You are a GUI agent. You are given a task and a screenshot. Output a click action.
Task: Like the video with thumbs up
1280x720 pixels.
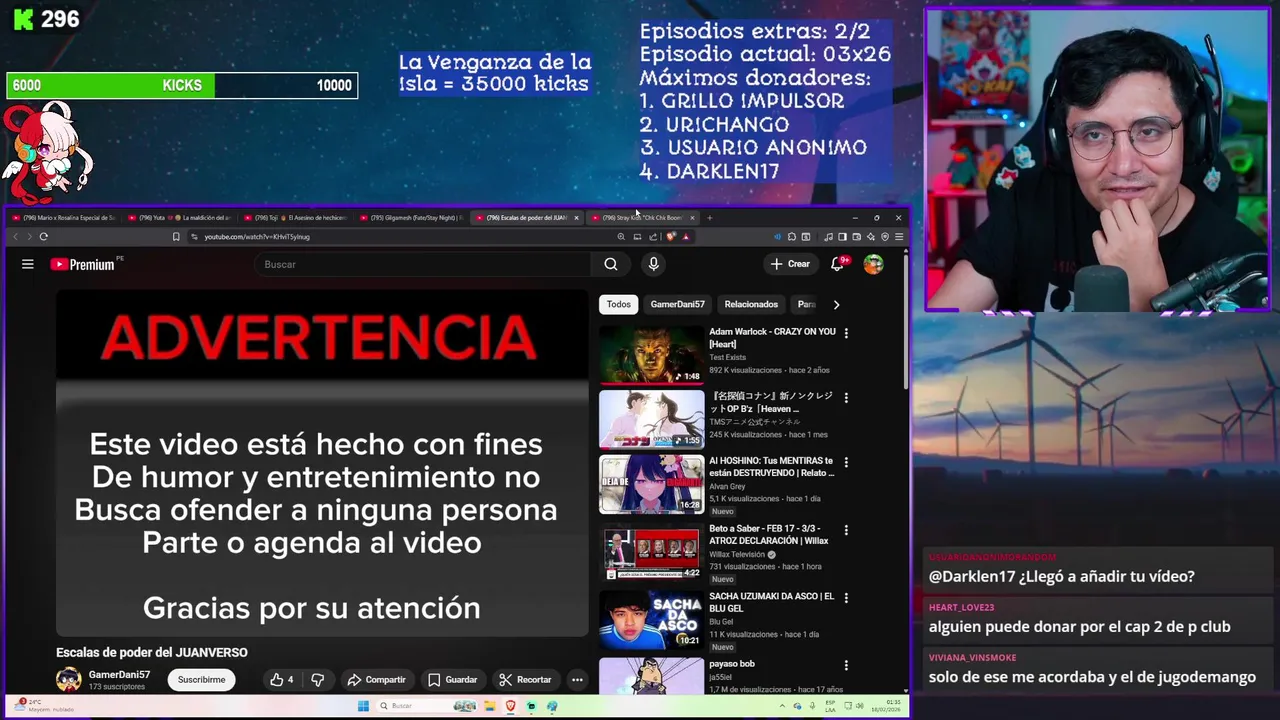281,680
